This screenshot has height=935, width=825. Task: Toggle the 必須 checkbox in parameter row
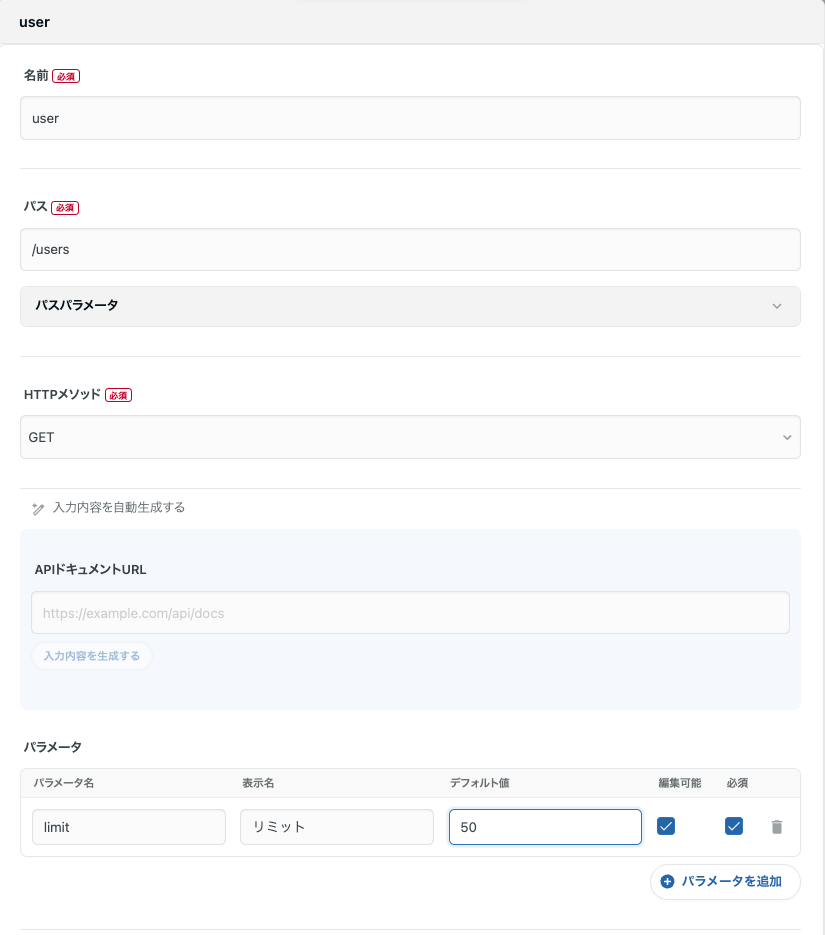coord(734,826)
